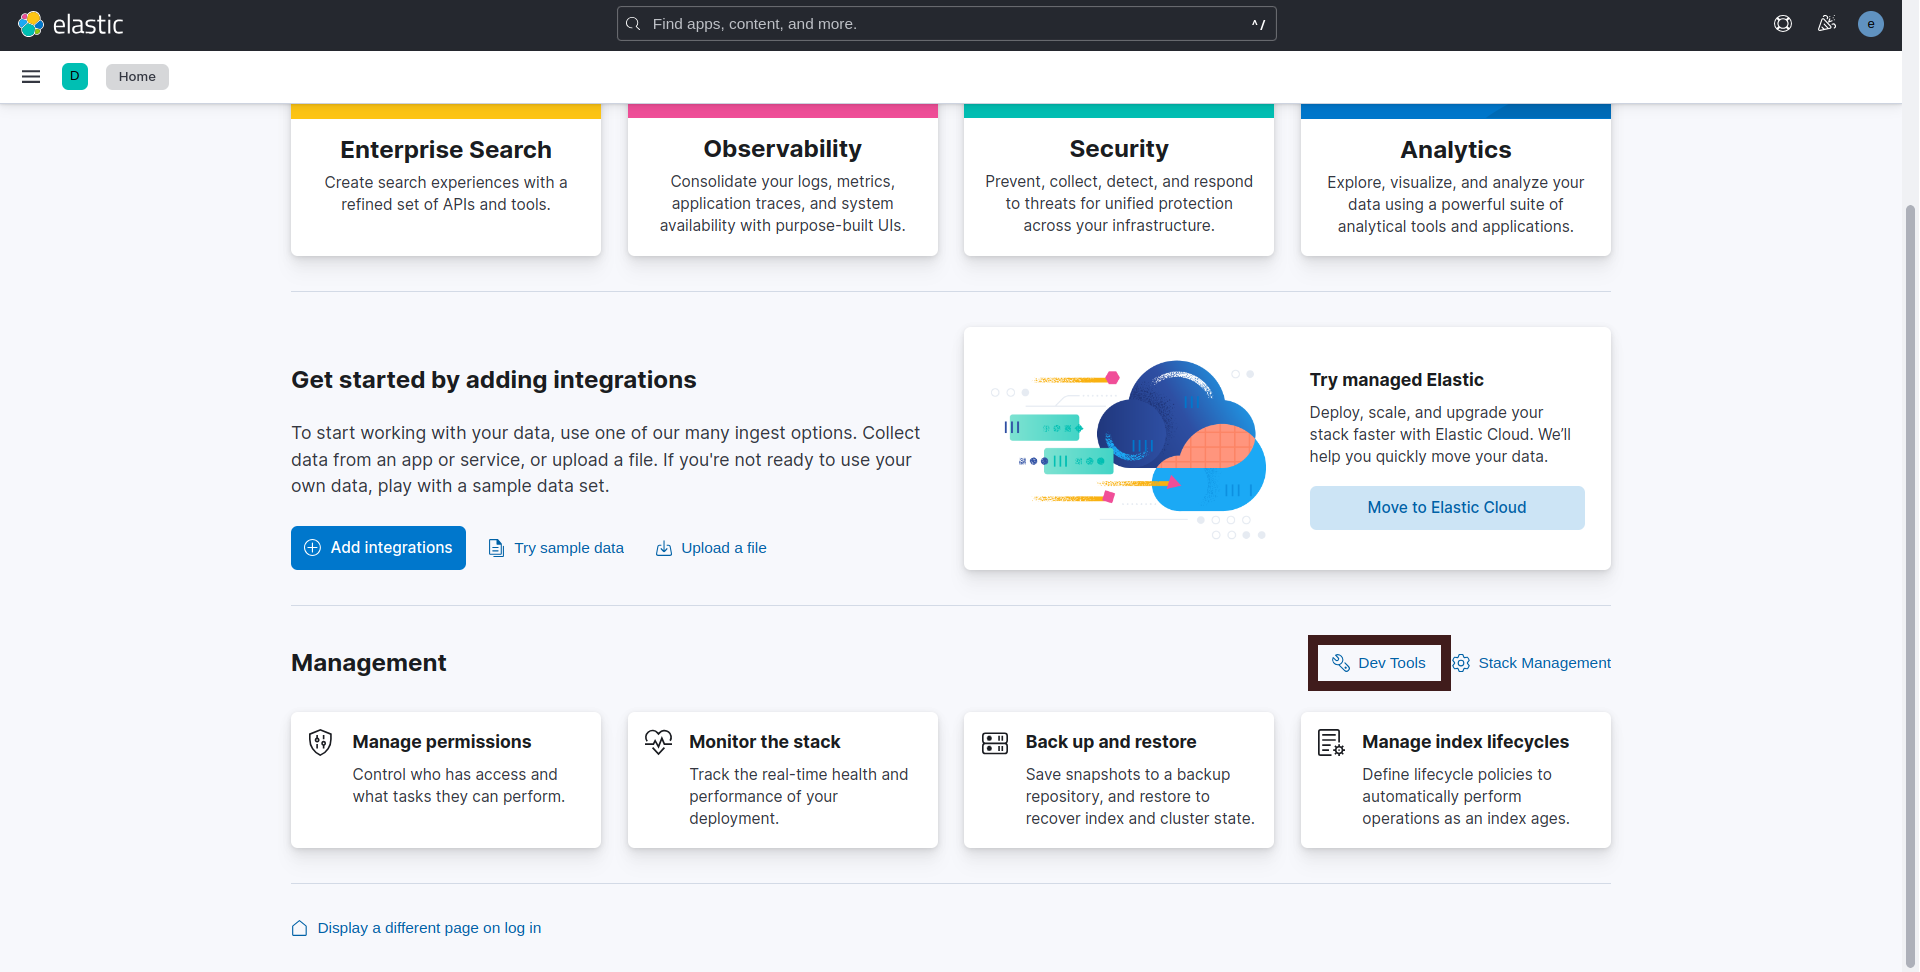Image resolution: width=1920 pixels, height=972 pixels.
Task: Click the Back up and restore icon
Action: (x=994, y=742)
